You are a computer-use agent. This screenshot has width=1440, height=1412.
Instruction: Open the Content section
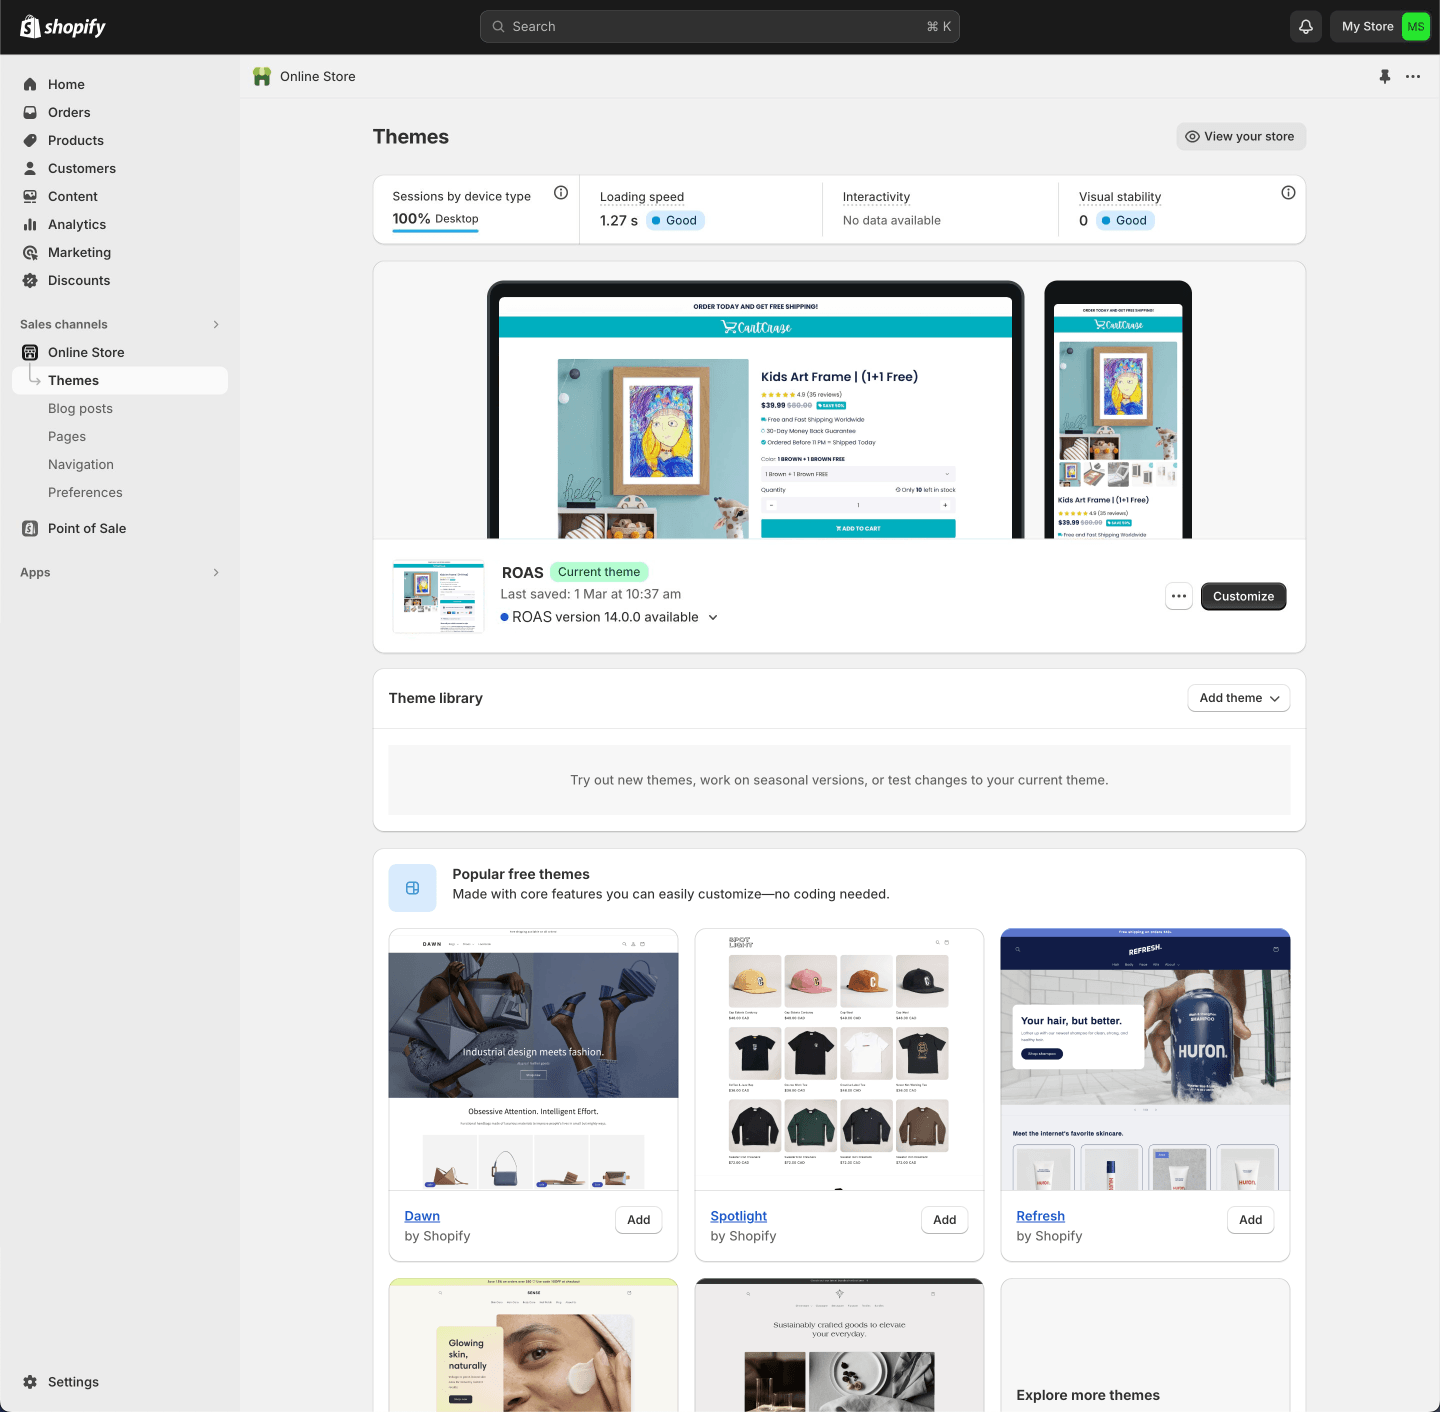72,196
